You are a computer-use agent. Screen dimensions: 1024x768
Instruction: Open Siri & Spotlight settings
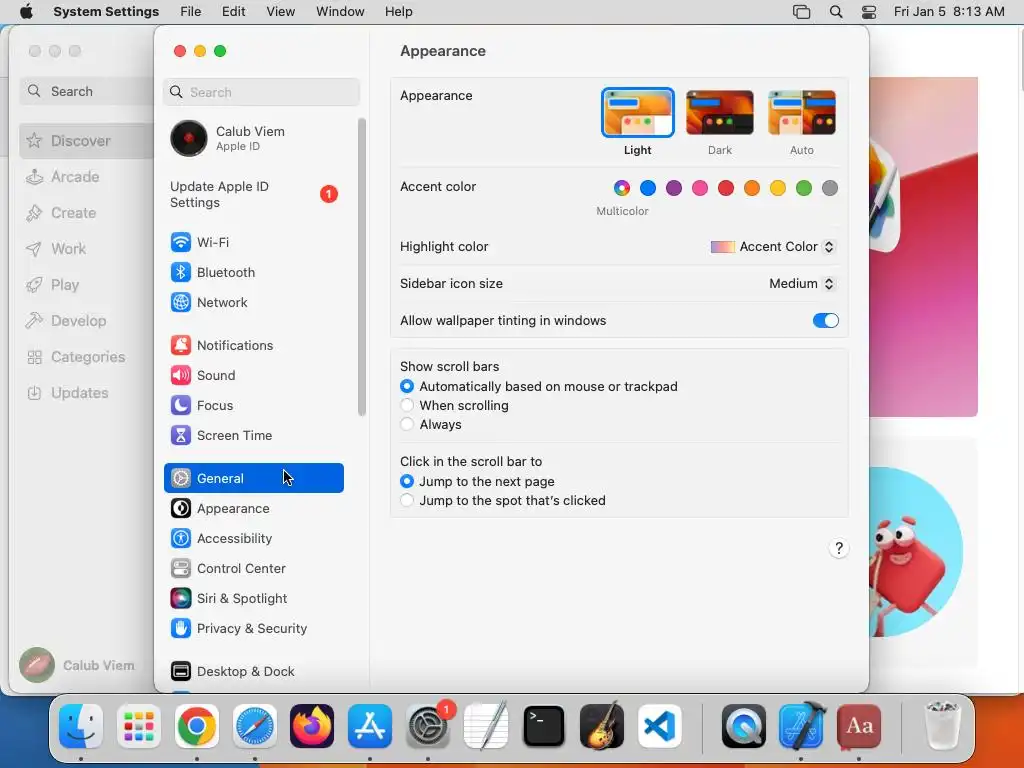coord(253,598)
